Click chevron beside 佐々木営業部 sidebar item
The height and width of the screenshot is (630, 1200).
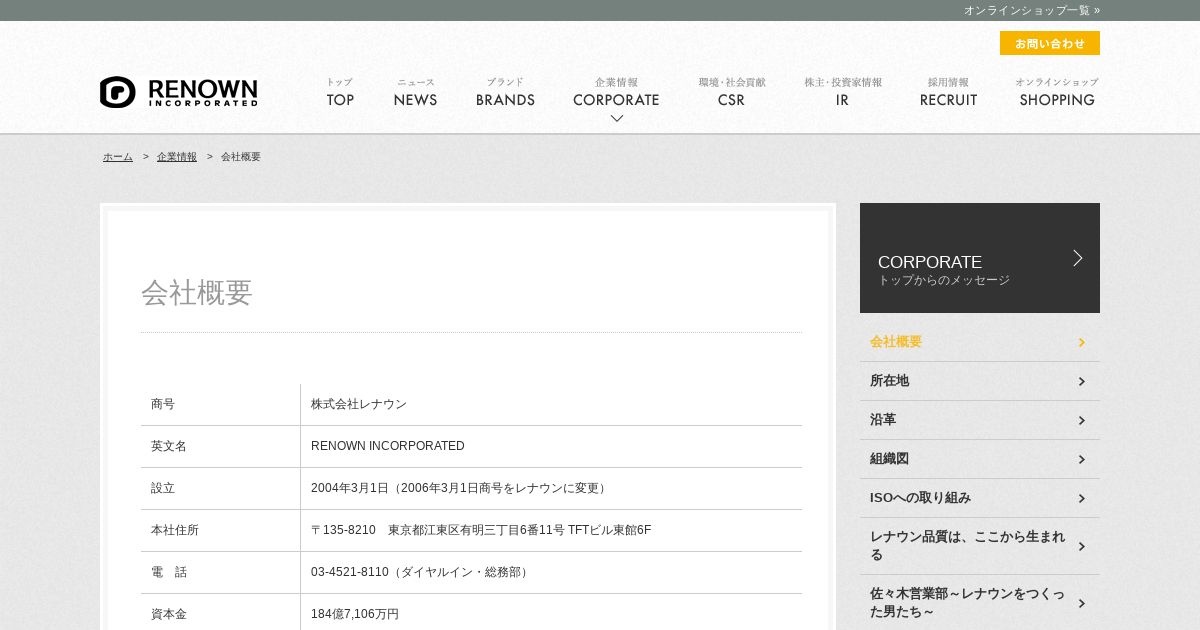click(1082, 603)
